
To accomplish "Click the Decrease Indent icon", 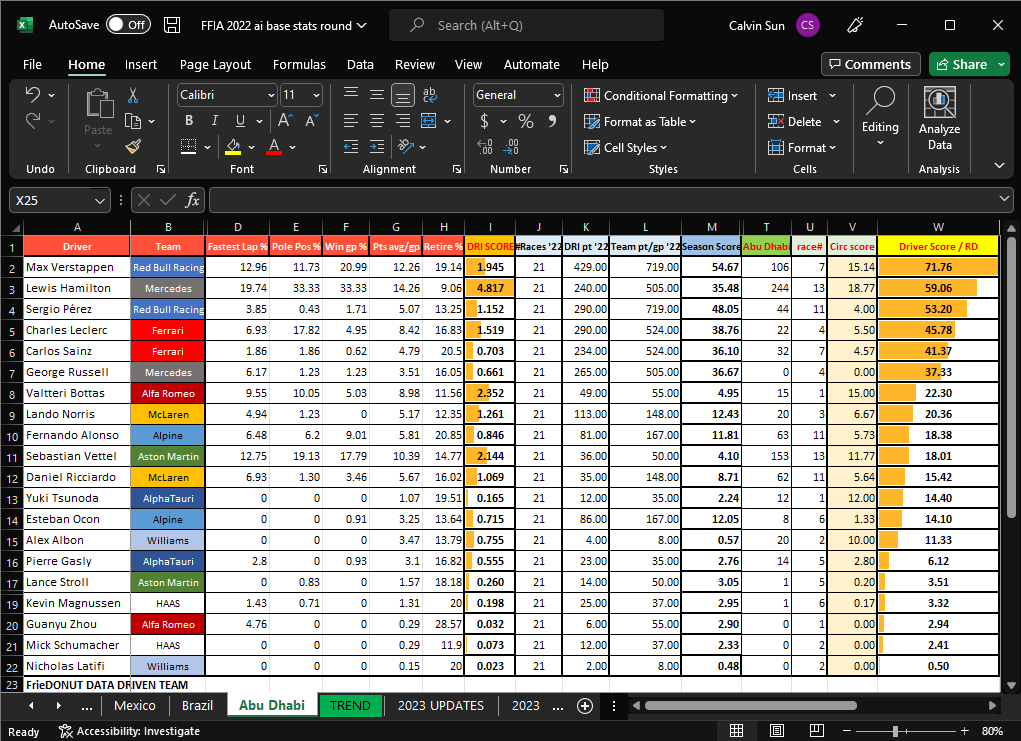I will (x=351, y=147).
